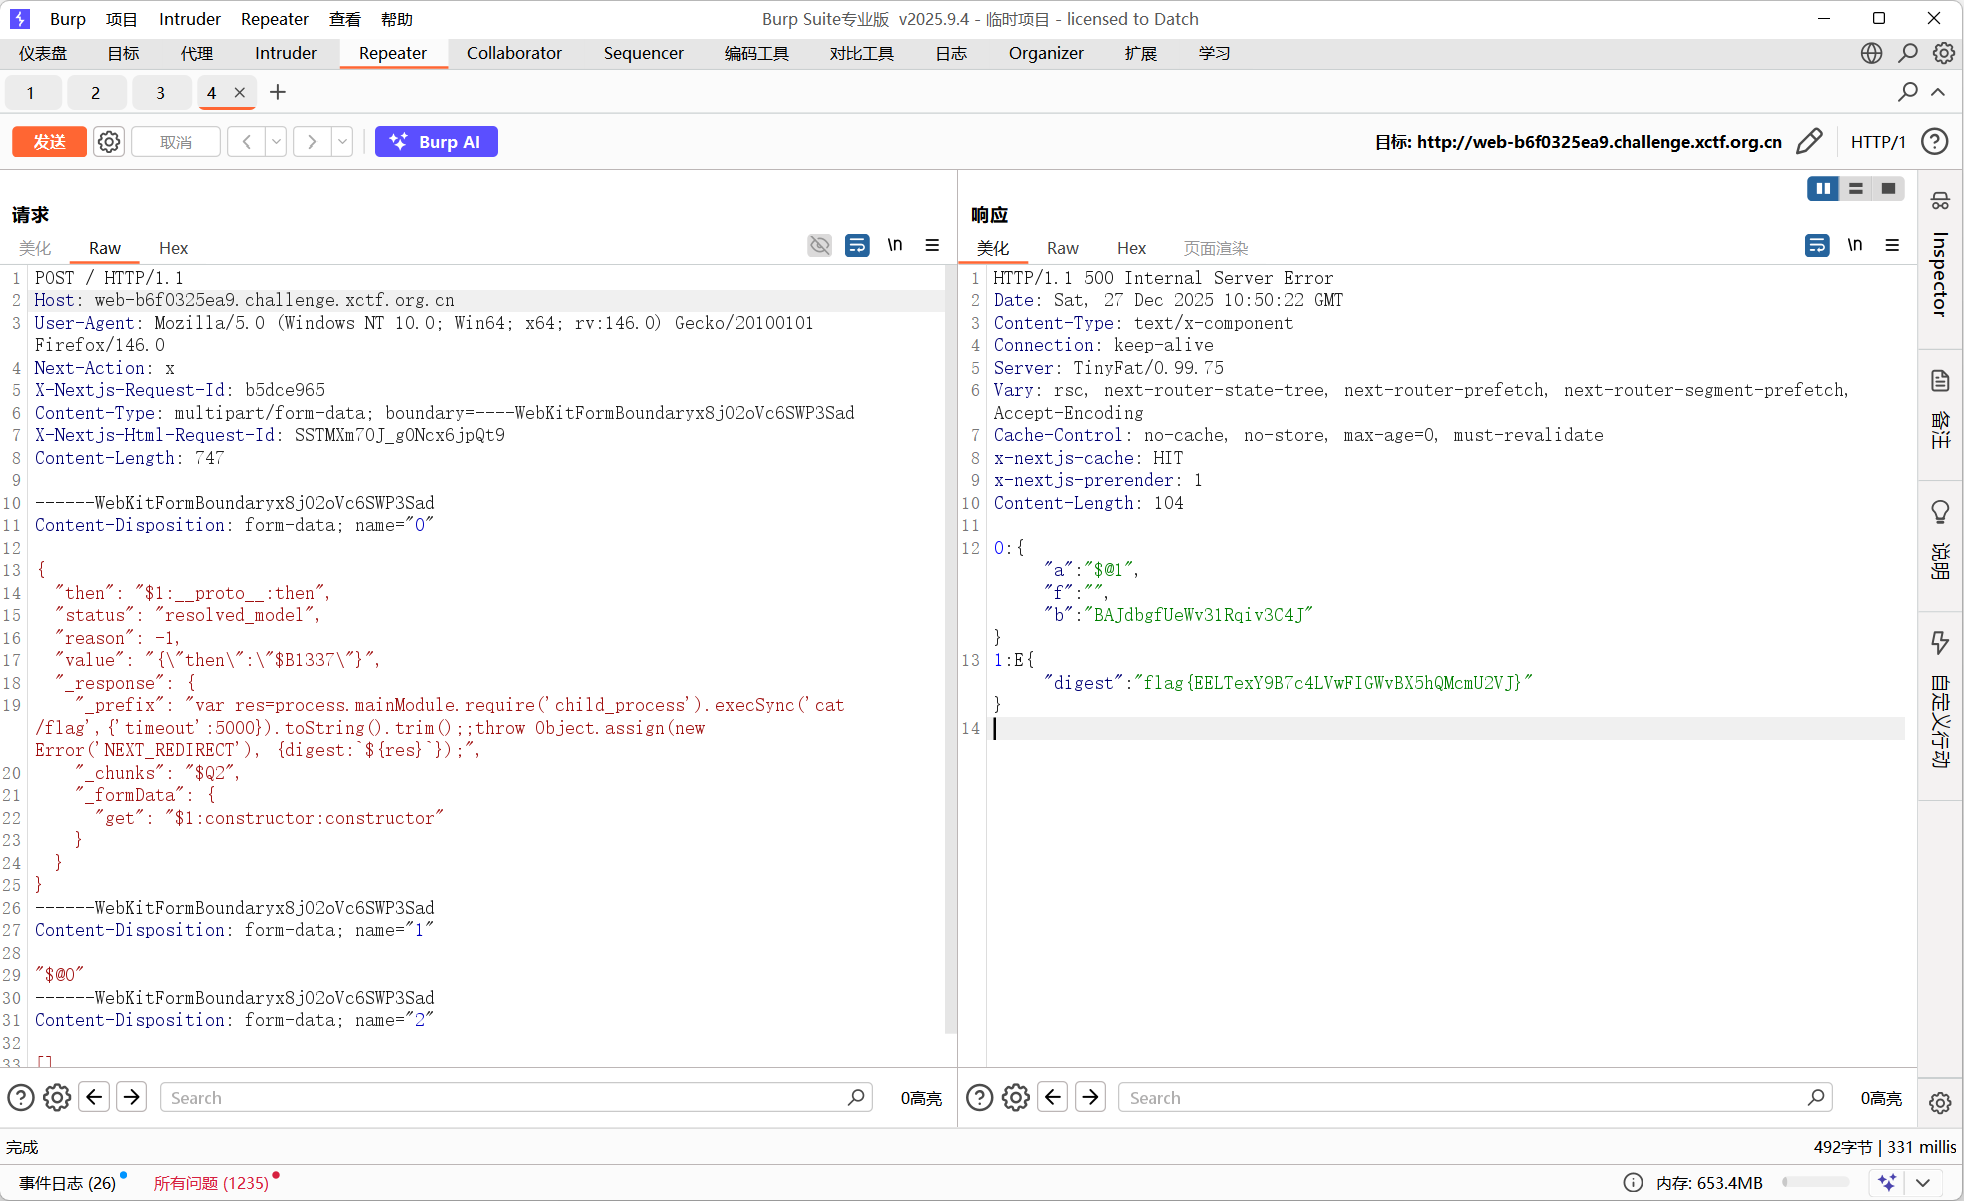The width and height of the screenshot is (1964, 1201).
Task: Click the lightbulb explanation sidebar icon
Action: point(1940,512)
